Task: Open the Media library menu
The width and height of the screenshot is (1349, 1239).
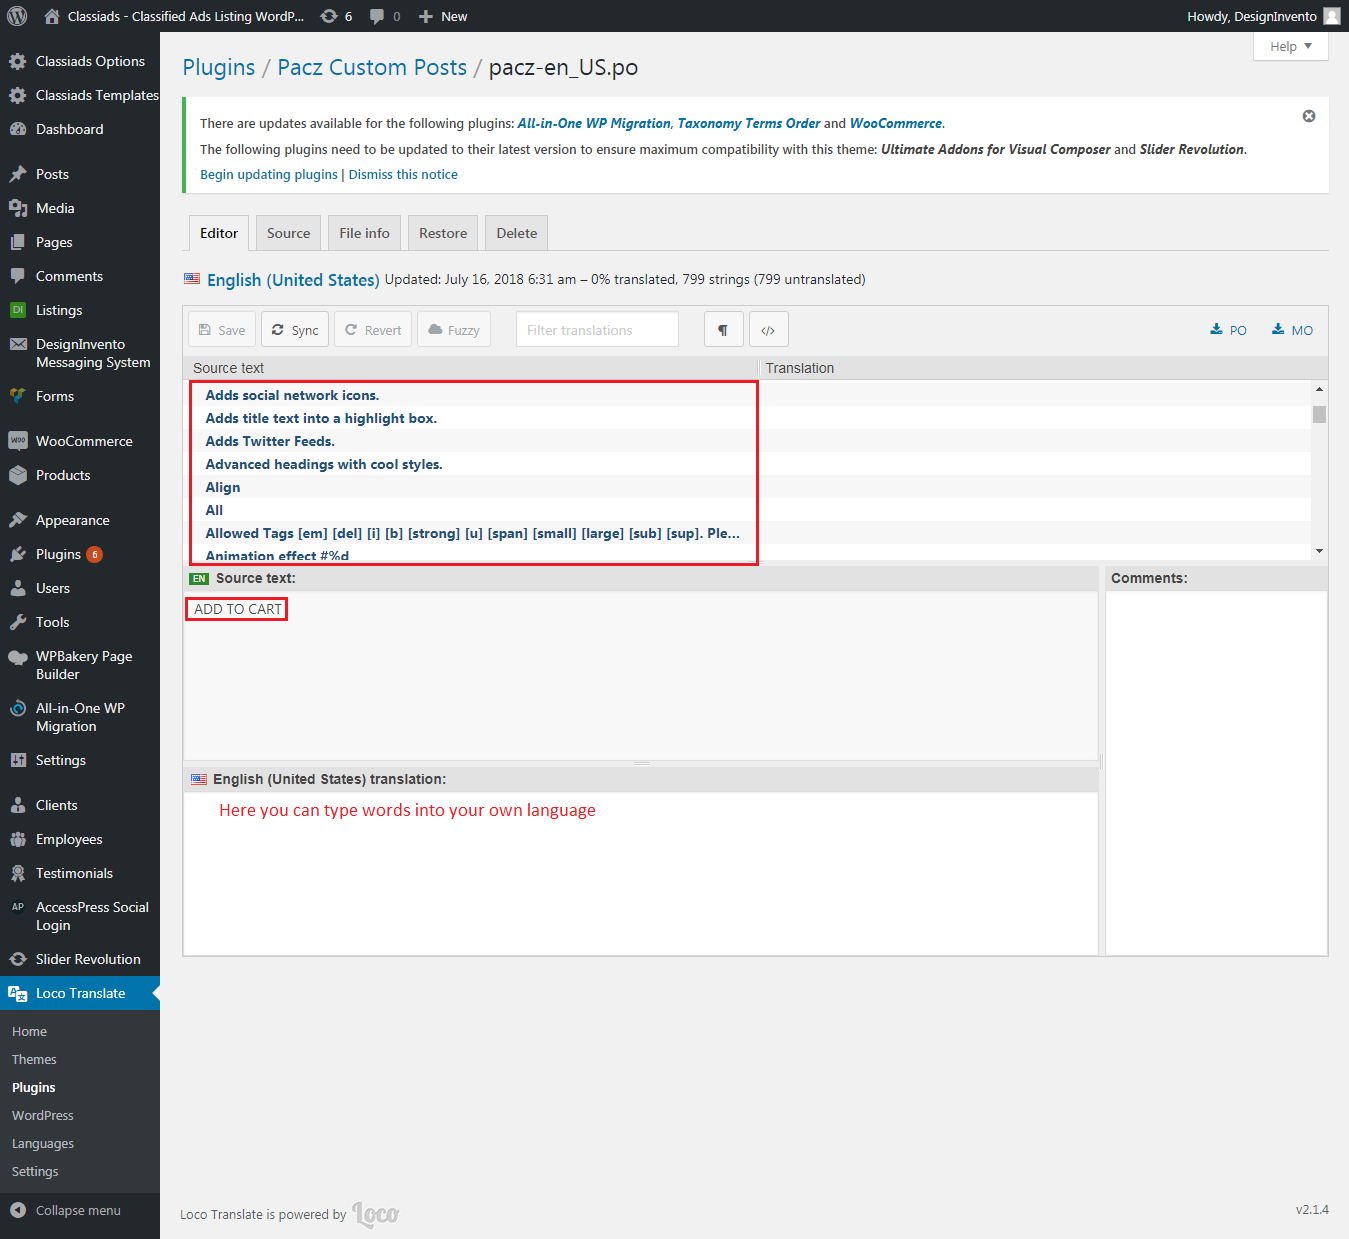Action: pyautogui.click(x=80, y=208)
